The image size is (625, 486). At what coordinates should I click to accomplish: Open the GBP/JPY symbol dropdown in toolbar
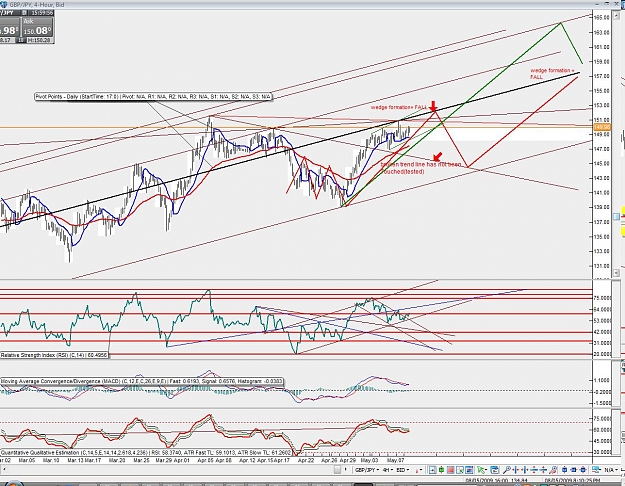pyautogui.click(x=367, y=470)
